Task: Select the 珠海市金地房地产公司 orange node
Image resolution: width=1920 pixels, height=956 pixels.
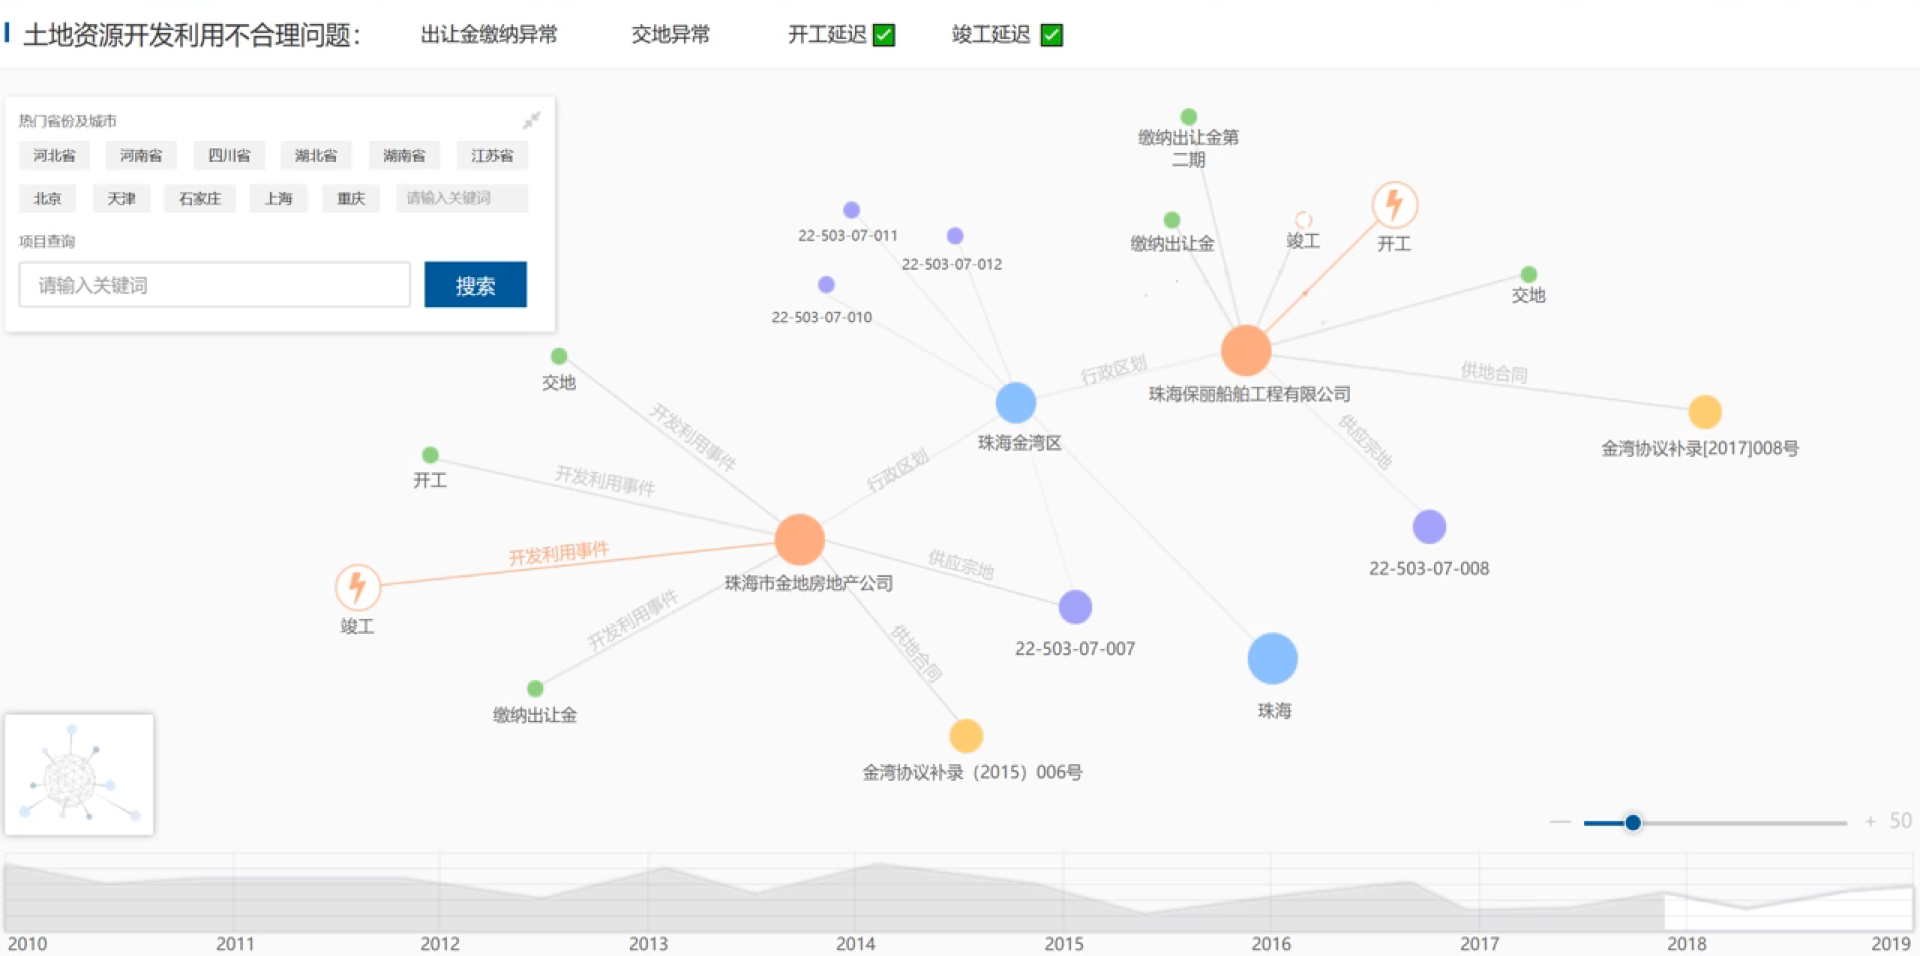Action: (x=799, y=539)
